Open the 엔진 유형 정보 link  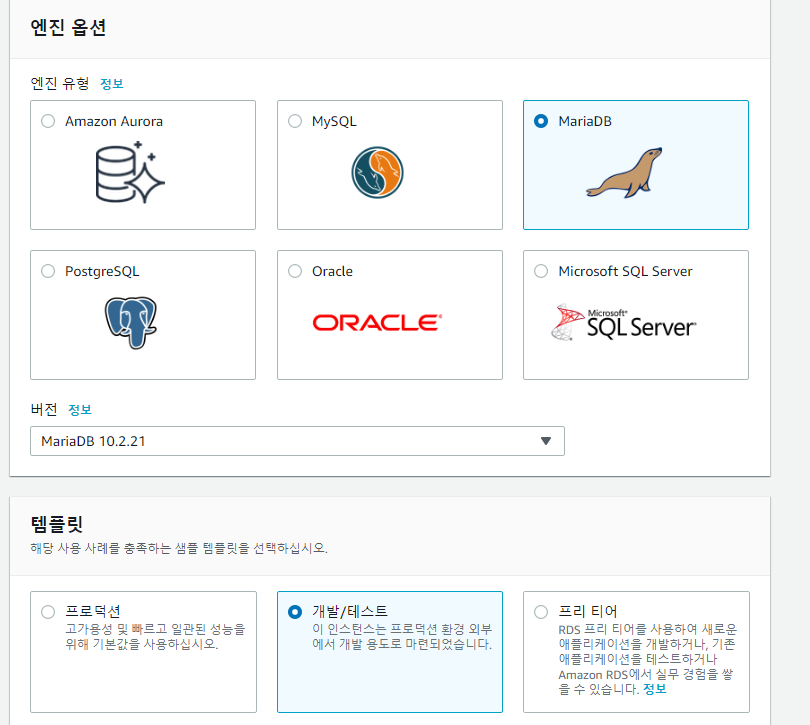click(x=112, y=83)
